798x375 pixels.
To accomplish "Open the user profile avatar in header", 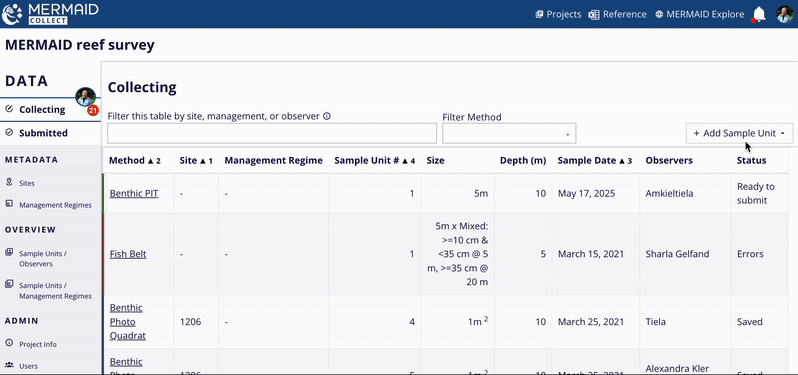I will 784,14.
